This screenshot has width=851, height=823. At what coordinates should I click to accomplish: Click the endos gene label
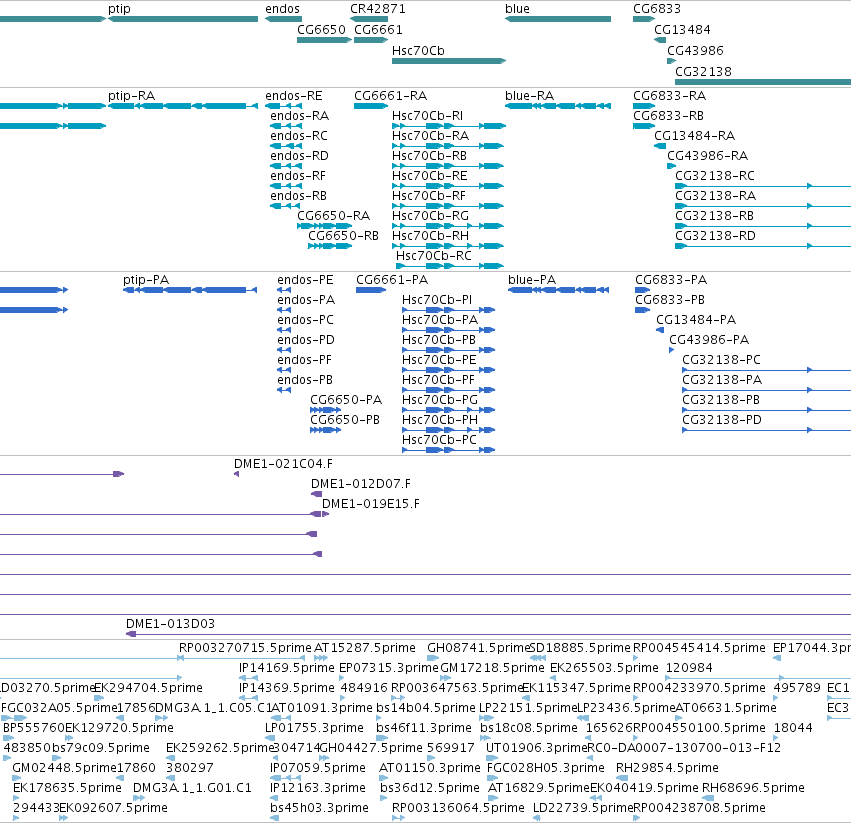(x=282, y=9)
